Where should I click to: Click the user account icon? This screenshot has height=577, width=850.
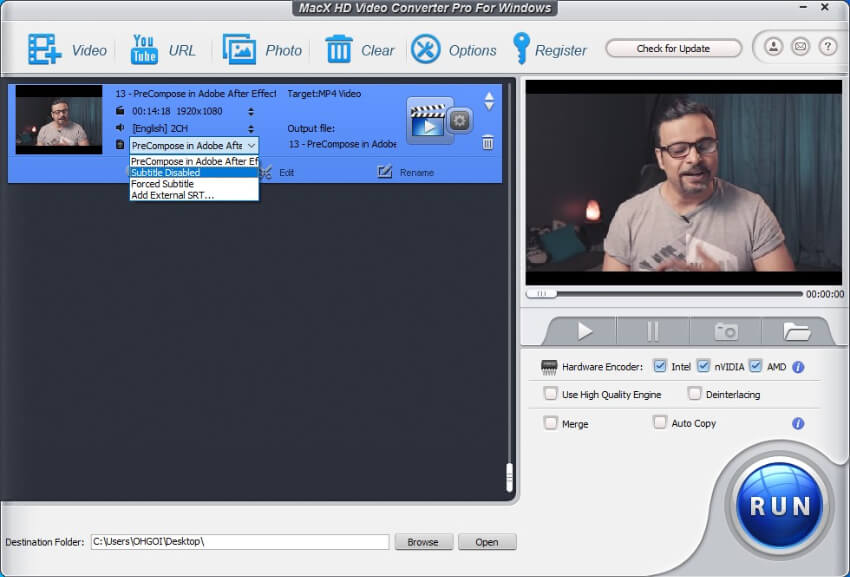[x=774, y=47]
